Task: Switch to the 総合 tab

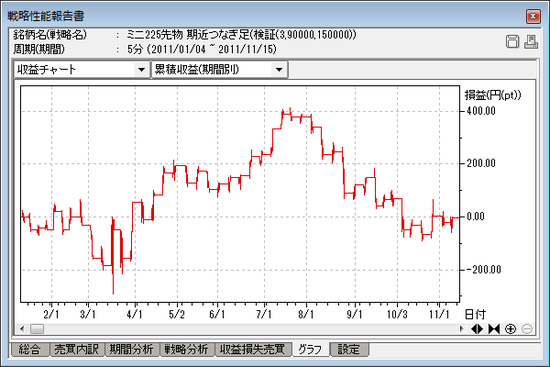Action: click(29, 349)
